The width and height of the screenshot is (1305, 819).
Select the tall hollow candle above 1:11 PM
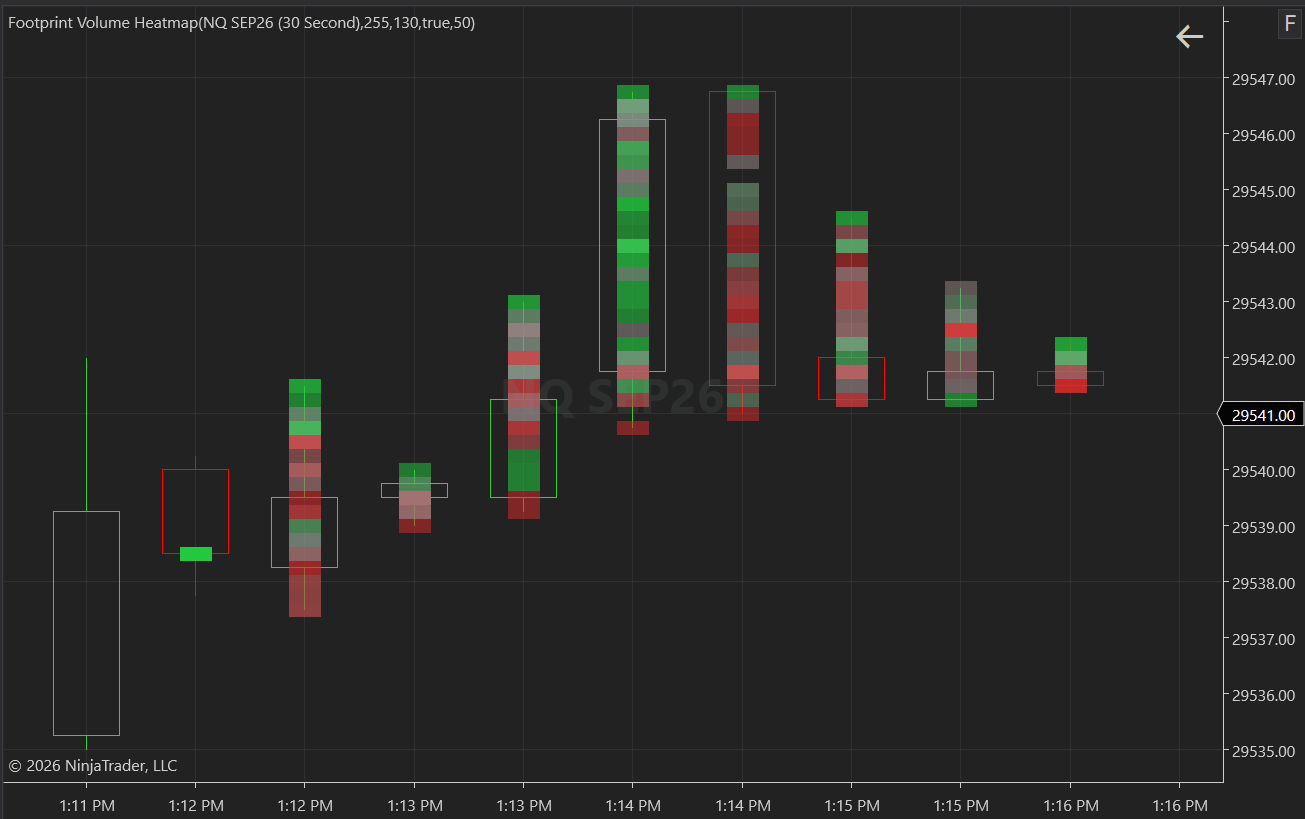coord(86,623)
